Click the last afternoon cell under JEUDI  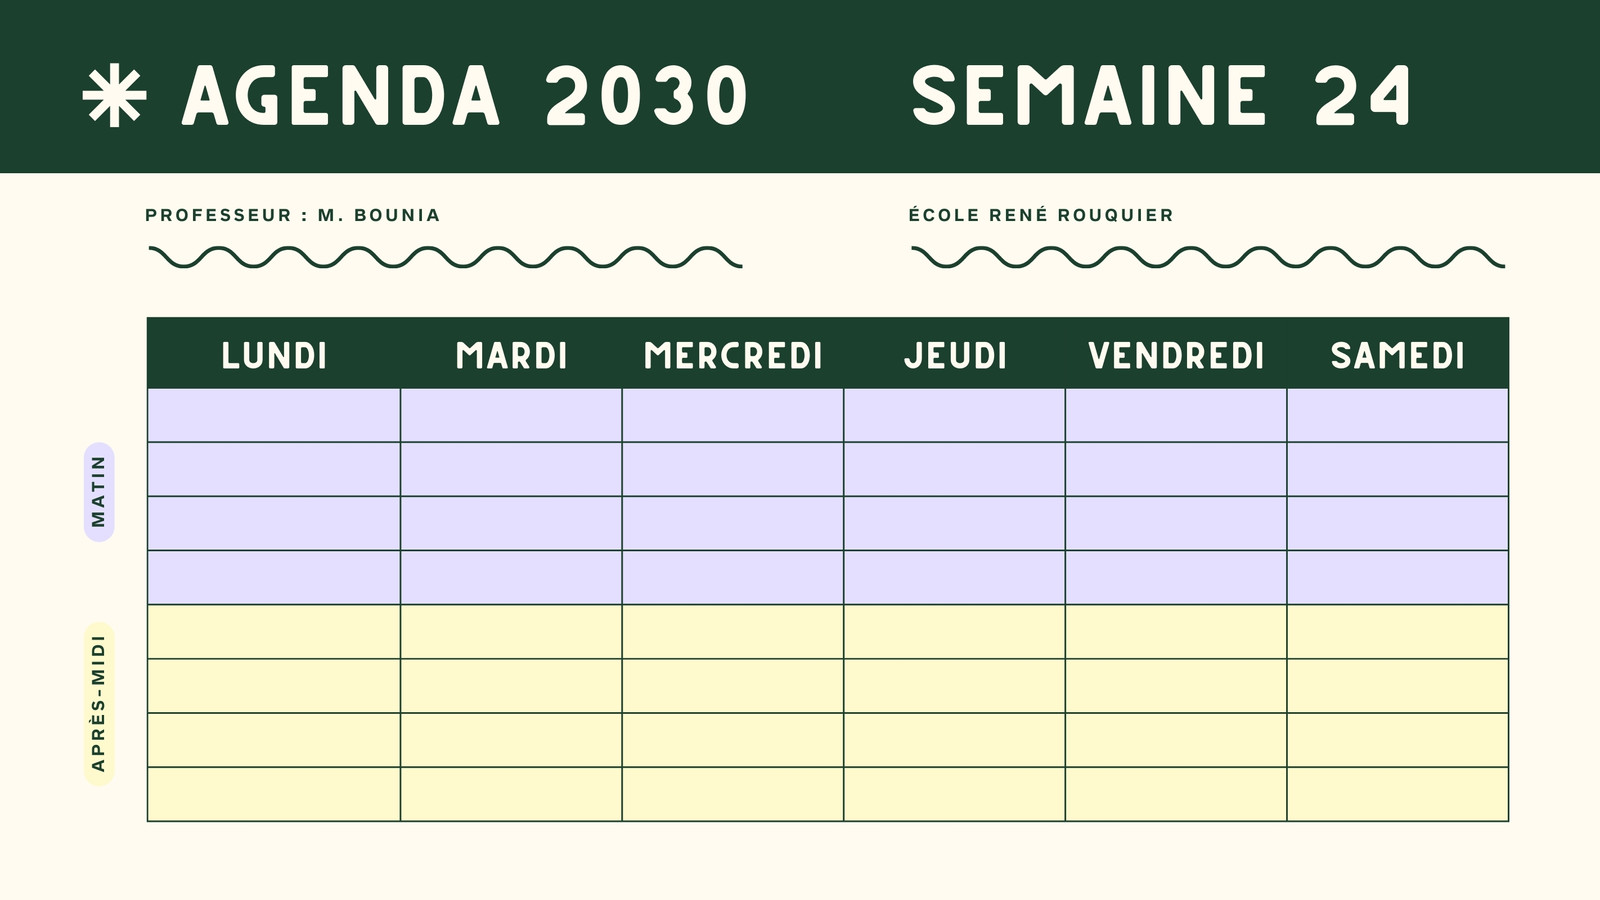(955, 794)
